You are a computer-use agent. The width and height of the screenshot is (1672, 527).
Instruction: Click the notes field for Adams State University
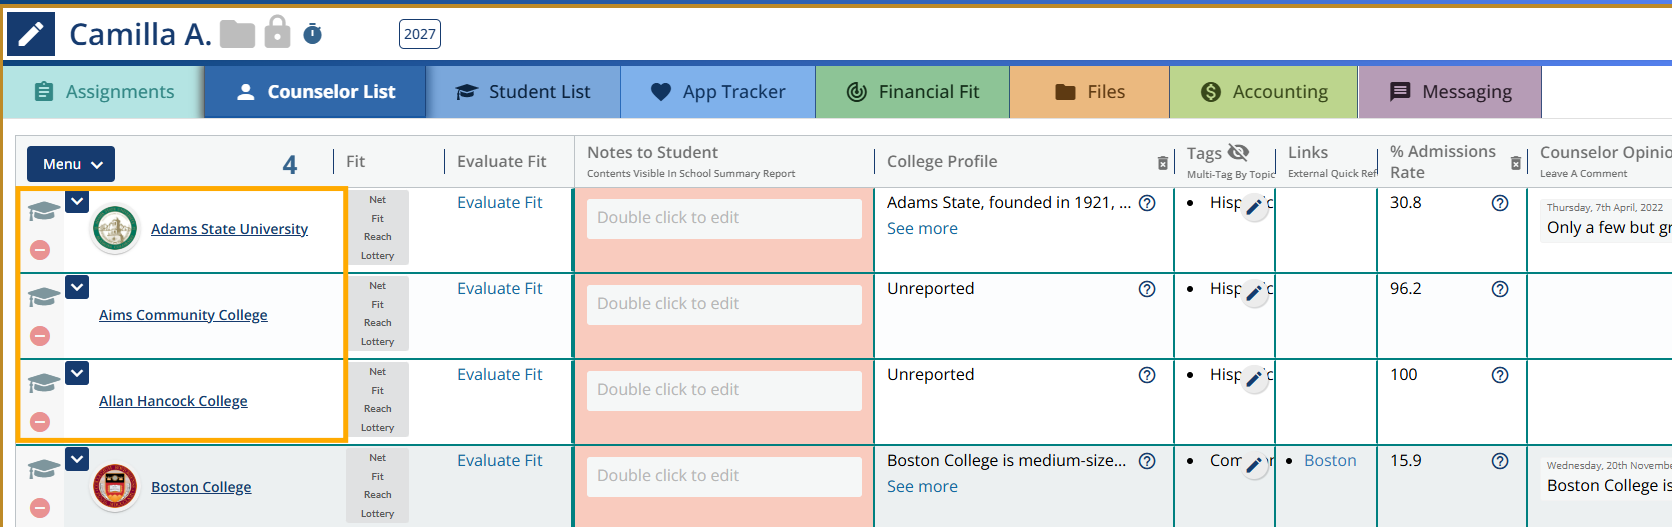(724, 218)
